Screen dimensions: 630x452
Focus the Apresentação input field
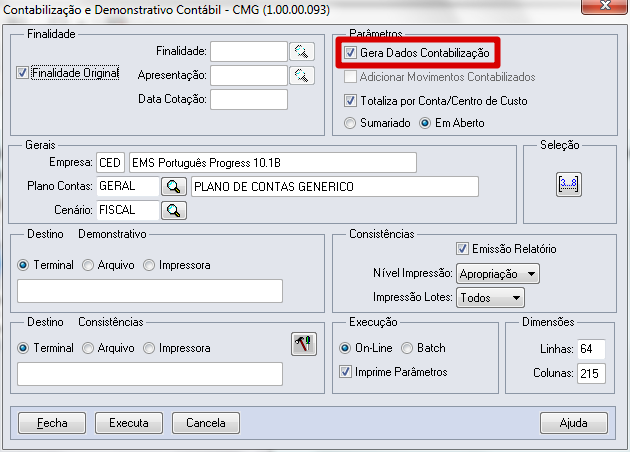(249, 76)
